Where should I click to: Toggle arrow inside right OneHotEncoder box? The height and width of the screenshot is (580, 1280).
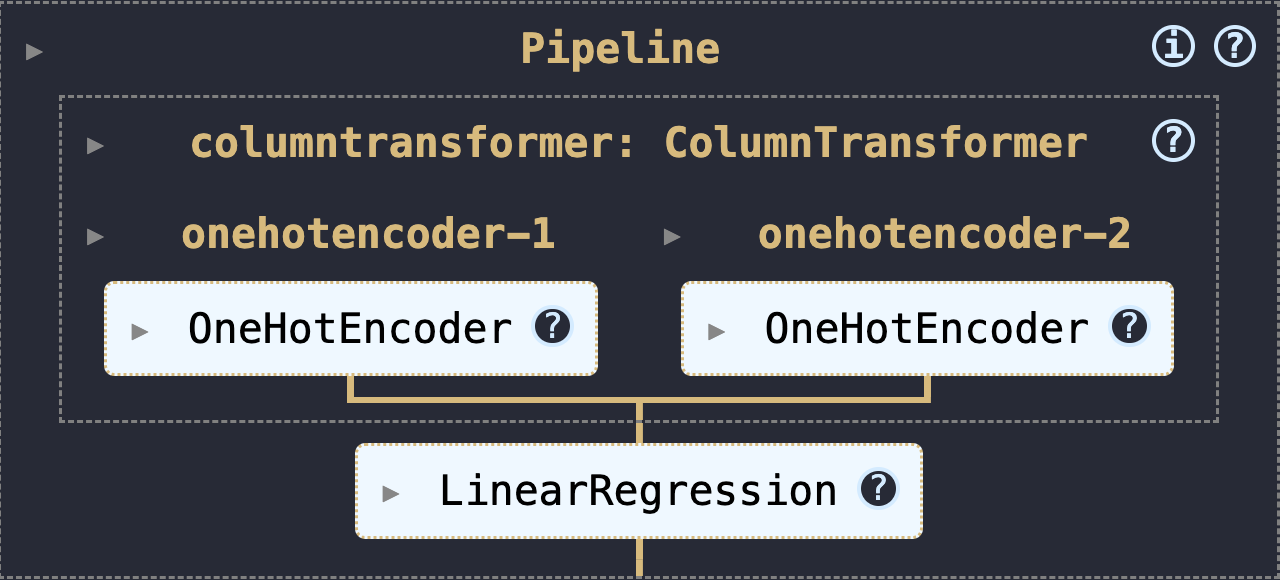pyautogui.click(x=716, y=331)
